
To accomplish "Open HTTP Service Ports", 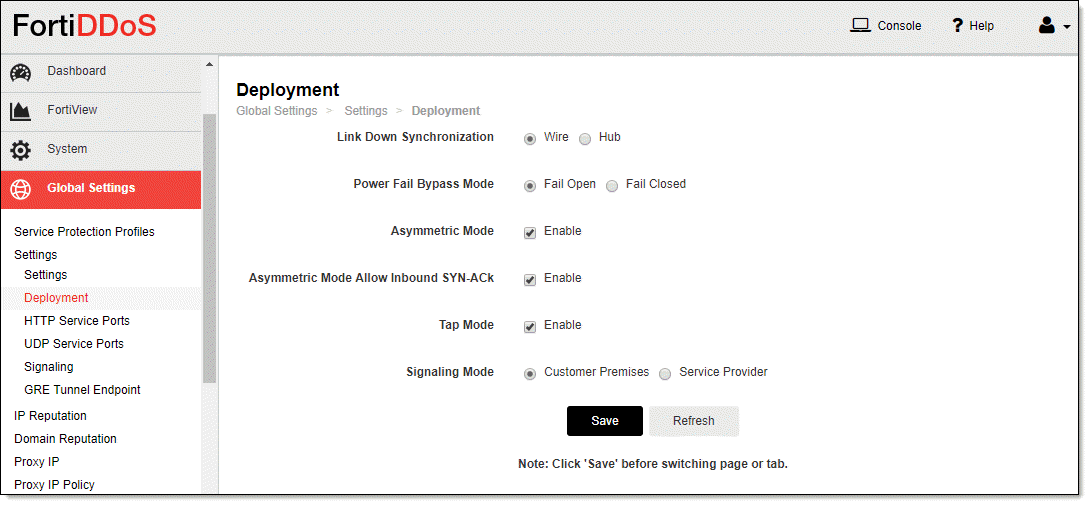I will click(x=77, y=320).
